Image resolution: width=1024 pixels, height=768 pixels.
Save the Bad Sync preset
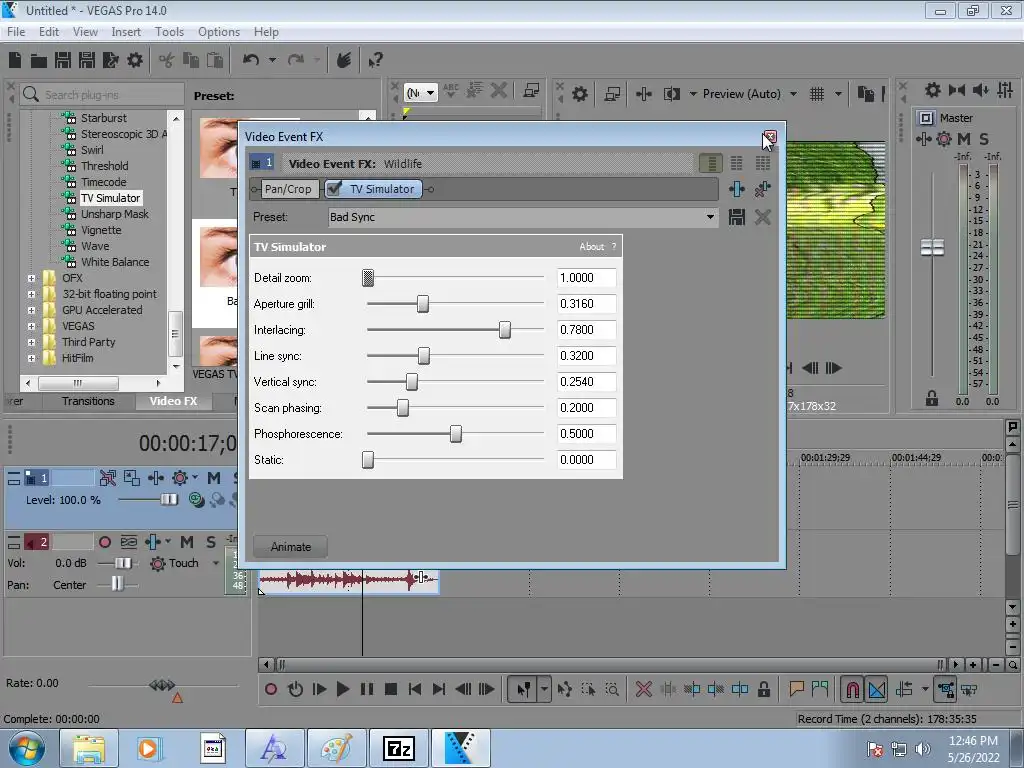737,217
